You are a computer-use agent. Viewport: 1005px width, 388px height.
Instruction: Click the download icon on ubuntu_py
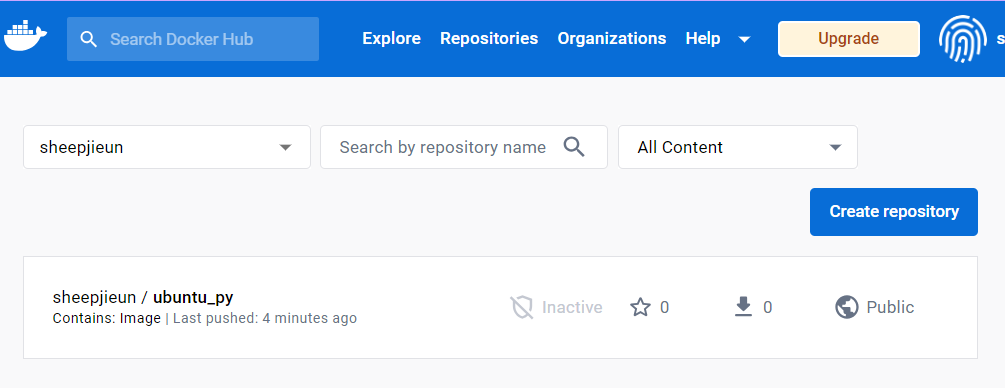(x=743, y=307)
